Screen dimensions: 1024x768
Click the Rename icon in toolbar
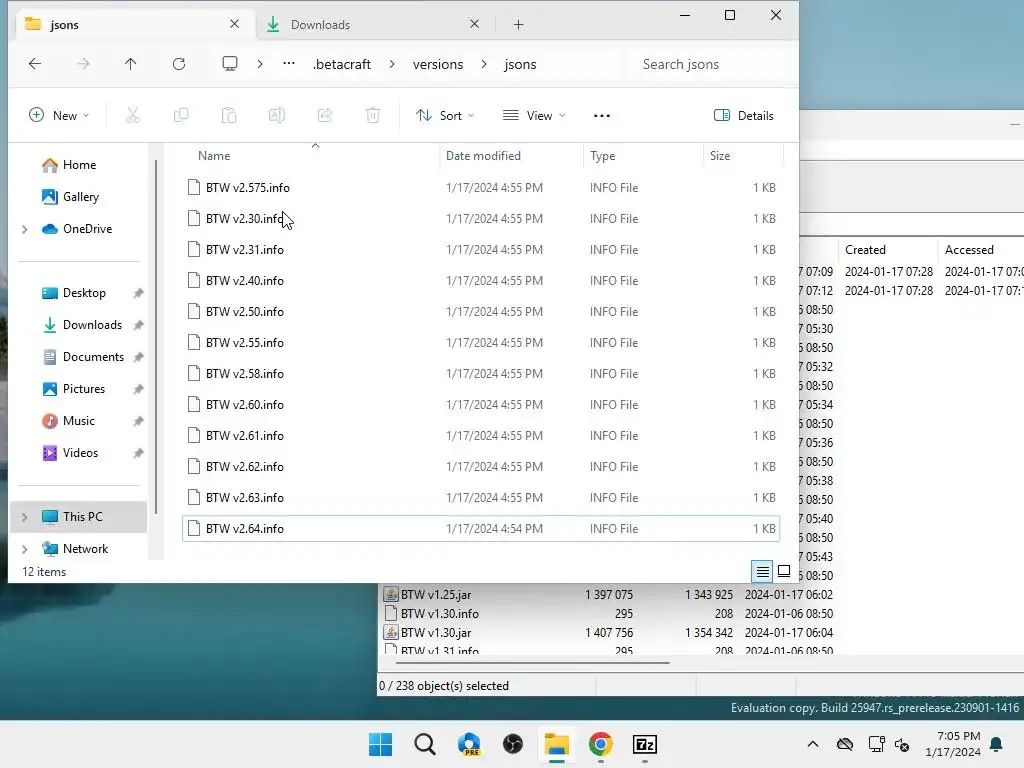277,116
